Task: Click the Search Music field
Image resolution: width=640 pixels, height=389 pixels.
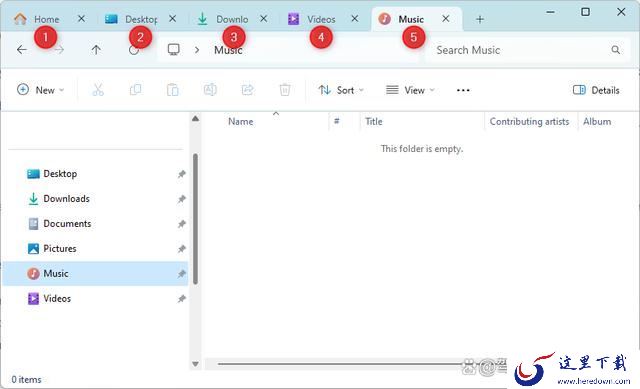Action: (527, 50)
